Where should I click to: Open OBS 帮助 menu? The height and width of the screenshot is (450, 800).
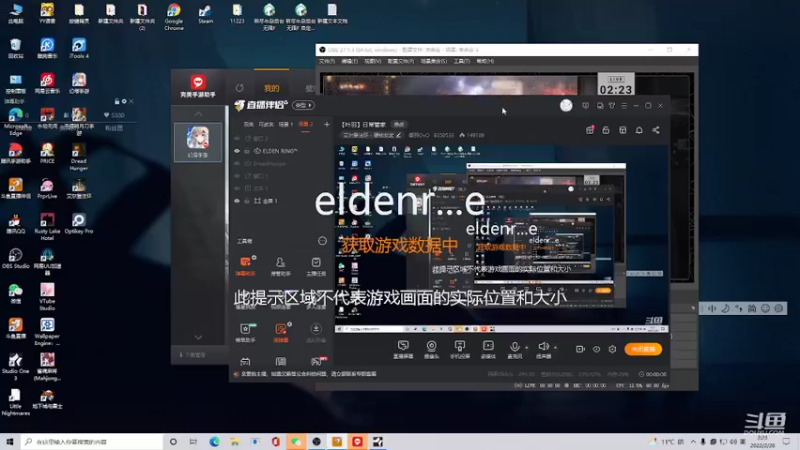[x=485, y=61]
